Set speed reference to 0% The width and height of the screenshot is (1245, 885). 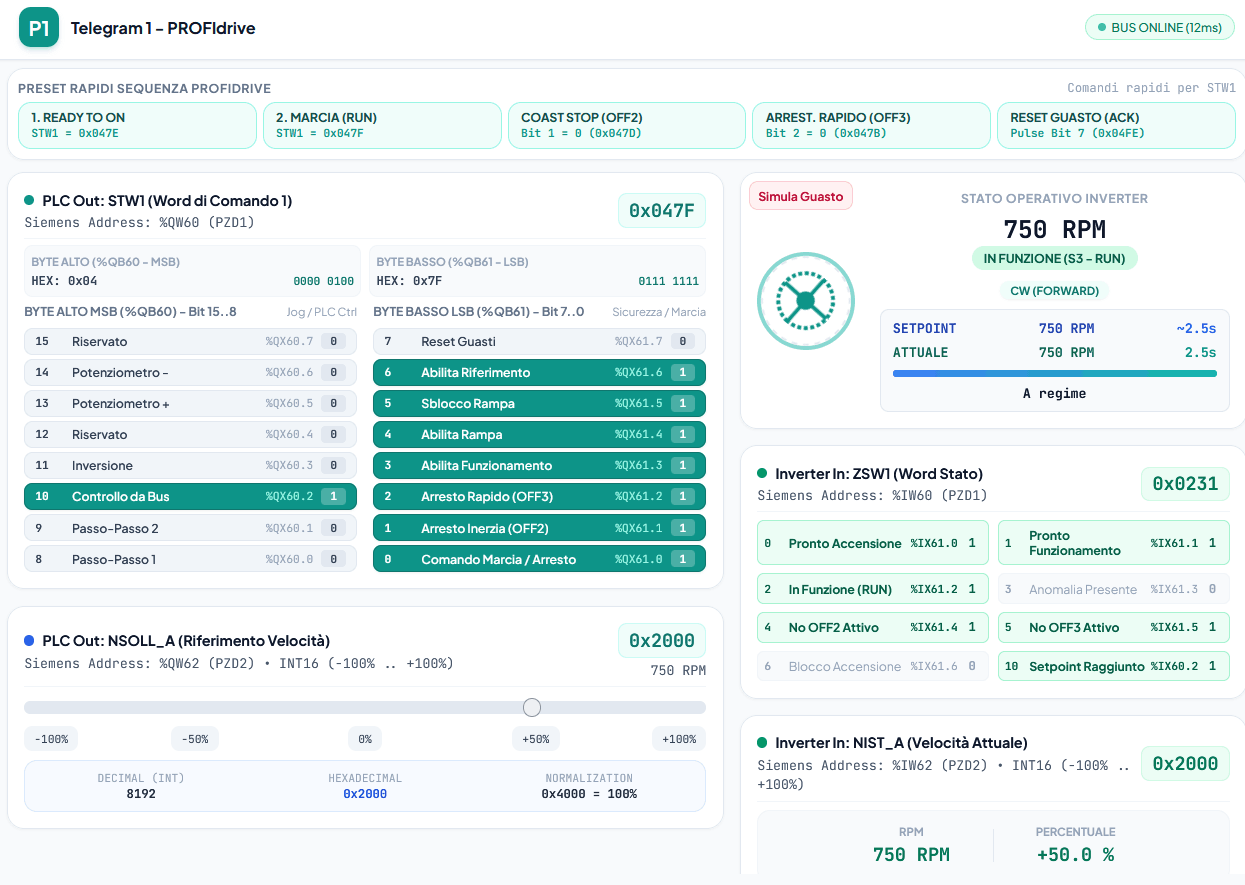(x=365, y=739)
